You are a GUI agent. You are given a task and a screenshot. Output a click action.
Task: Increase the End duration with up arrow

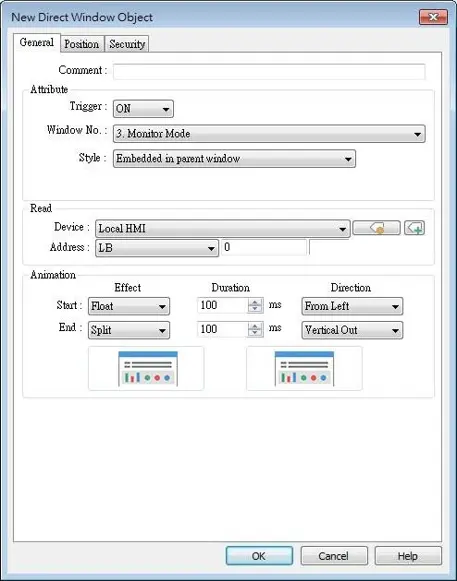(255, 326)
